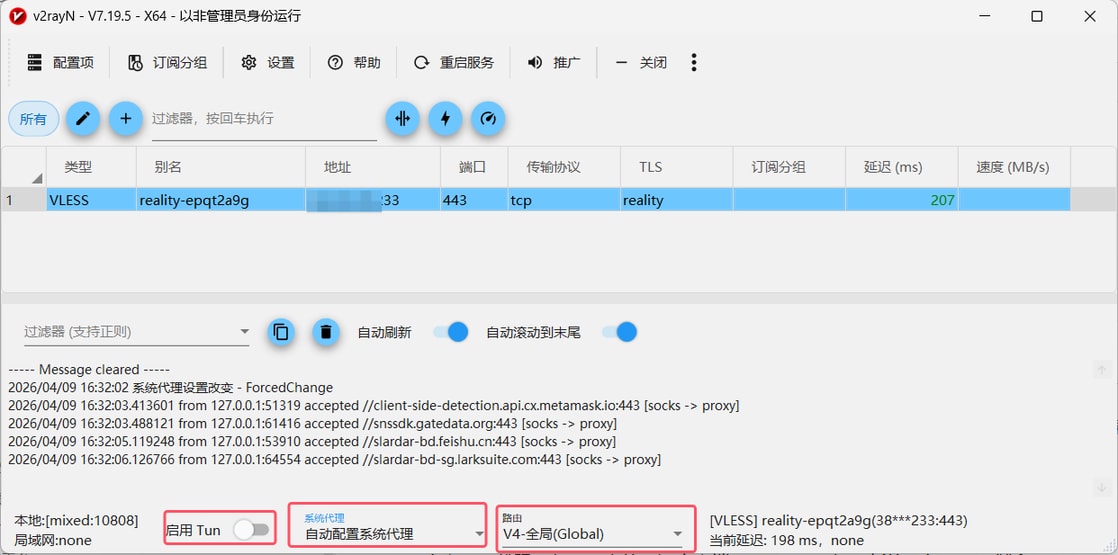Image resolution: width=1118 pixels, height=555 pixels.
Task: Click the 重启服务 button
Action: pos(454,62)
